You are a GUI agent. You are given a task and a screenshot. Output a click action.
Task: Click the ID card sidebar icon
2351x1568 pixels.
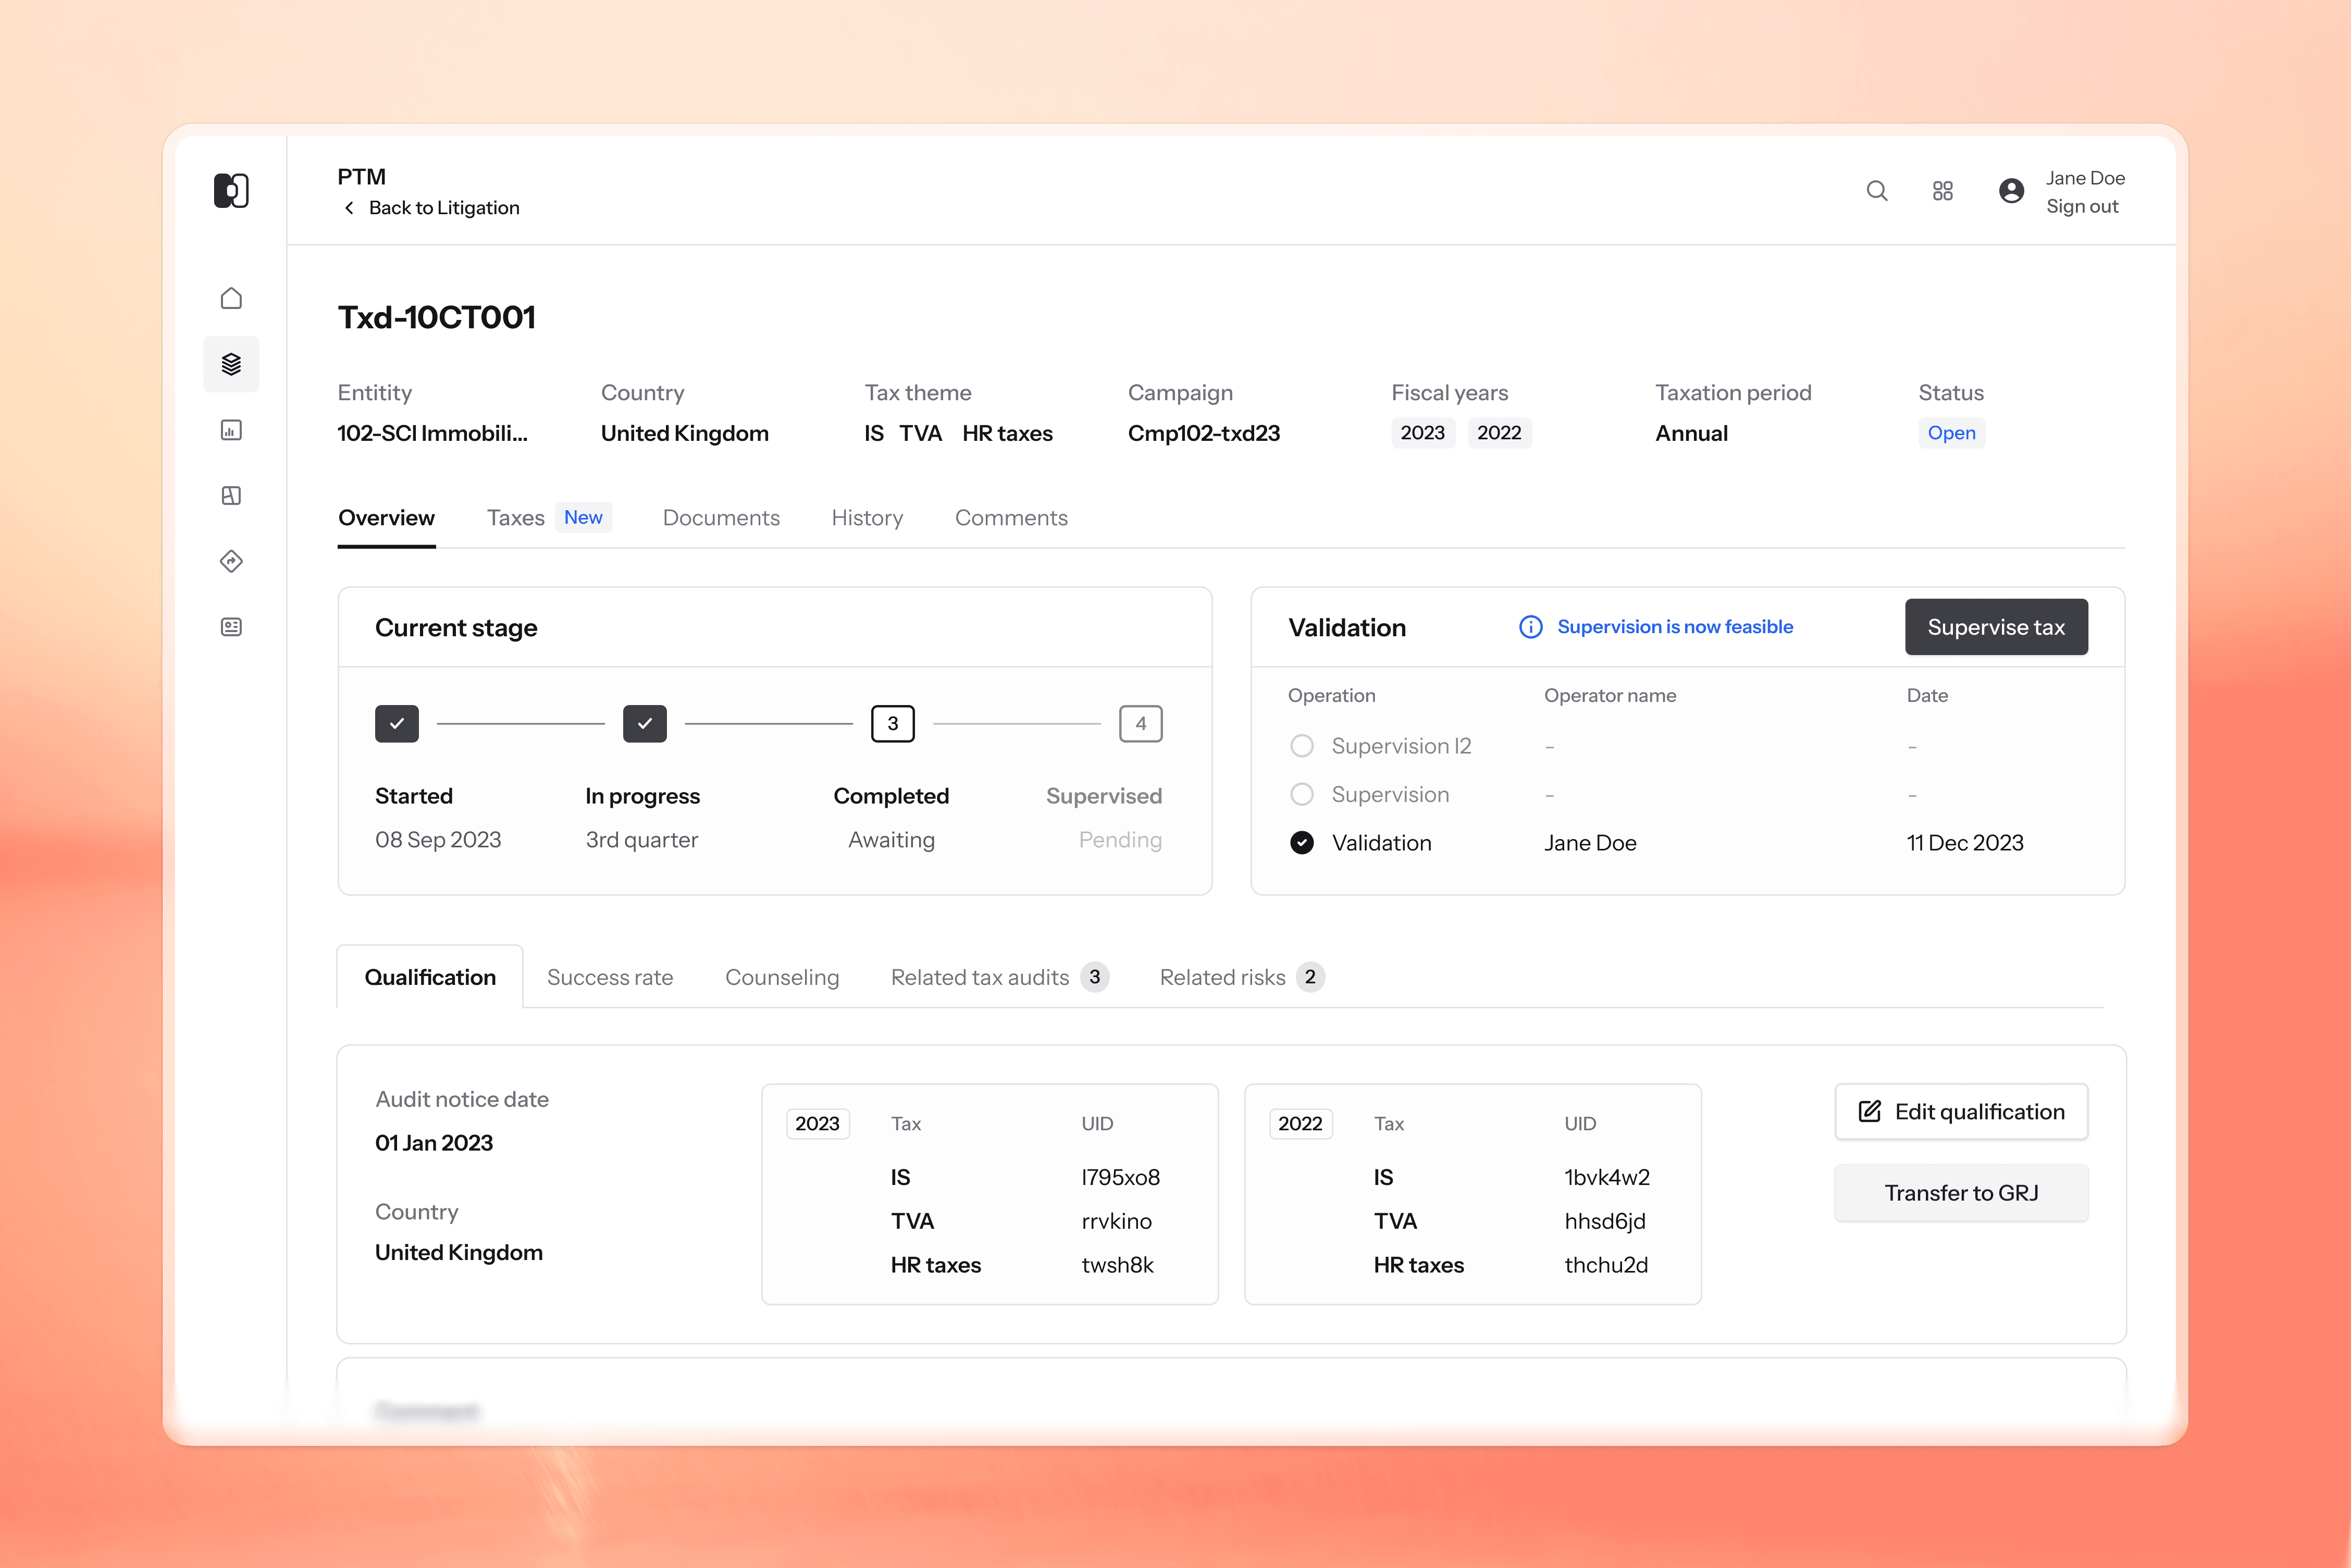pos(231,627)
